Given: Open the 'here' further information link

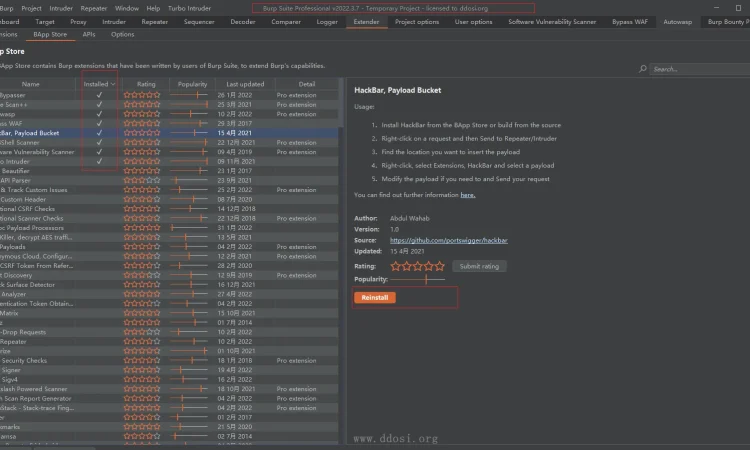Looking at the screenshot, I should point(468,195).
